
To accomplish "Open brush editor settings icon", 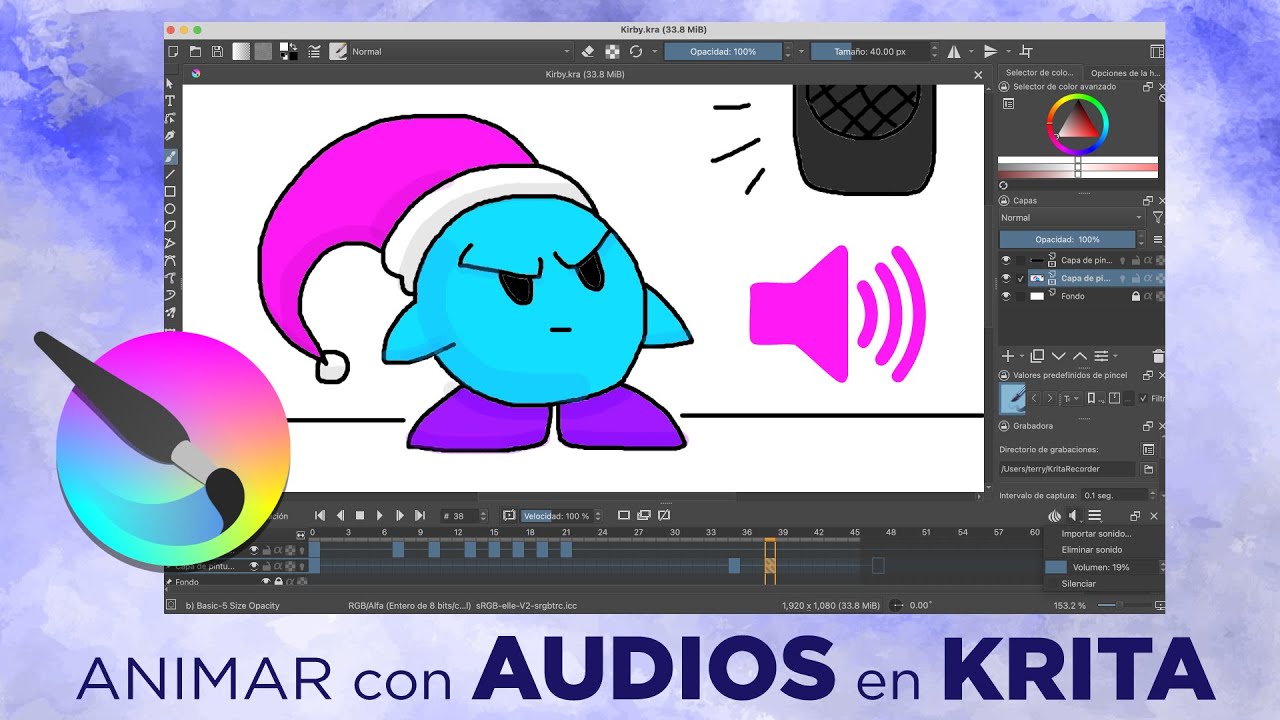I will pyautogui.click(x=315, y=51).
